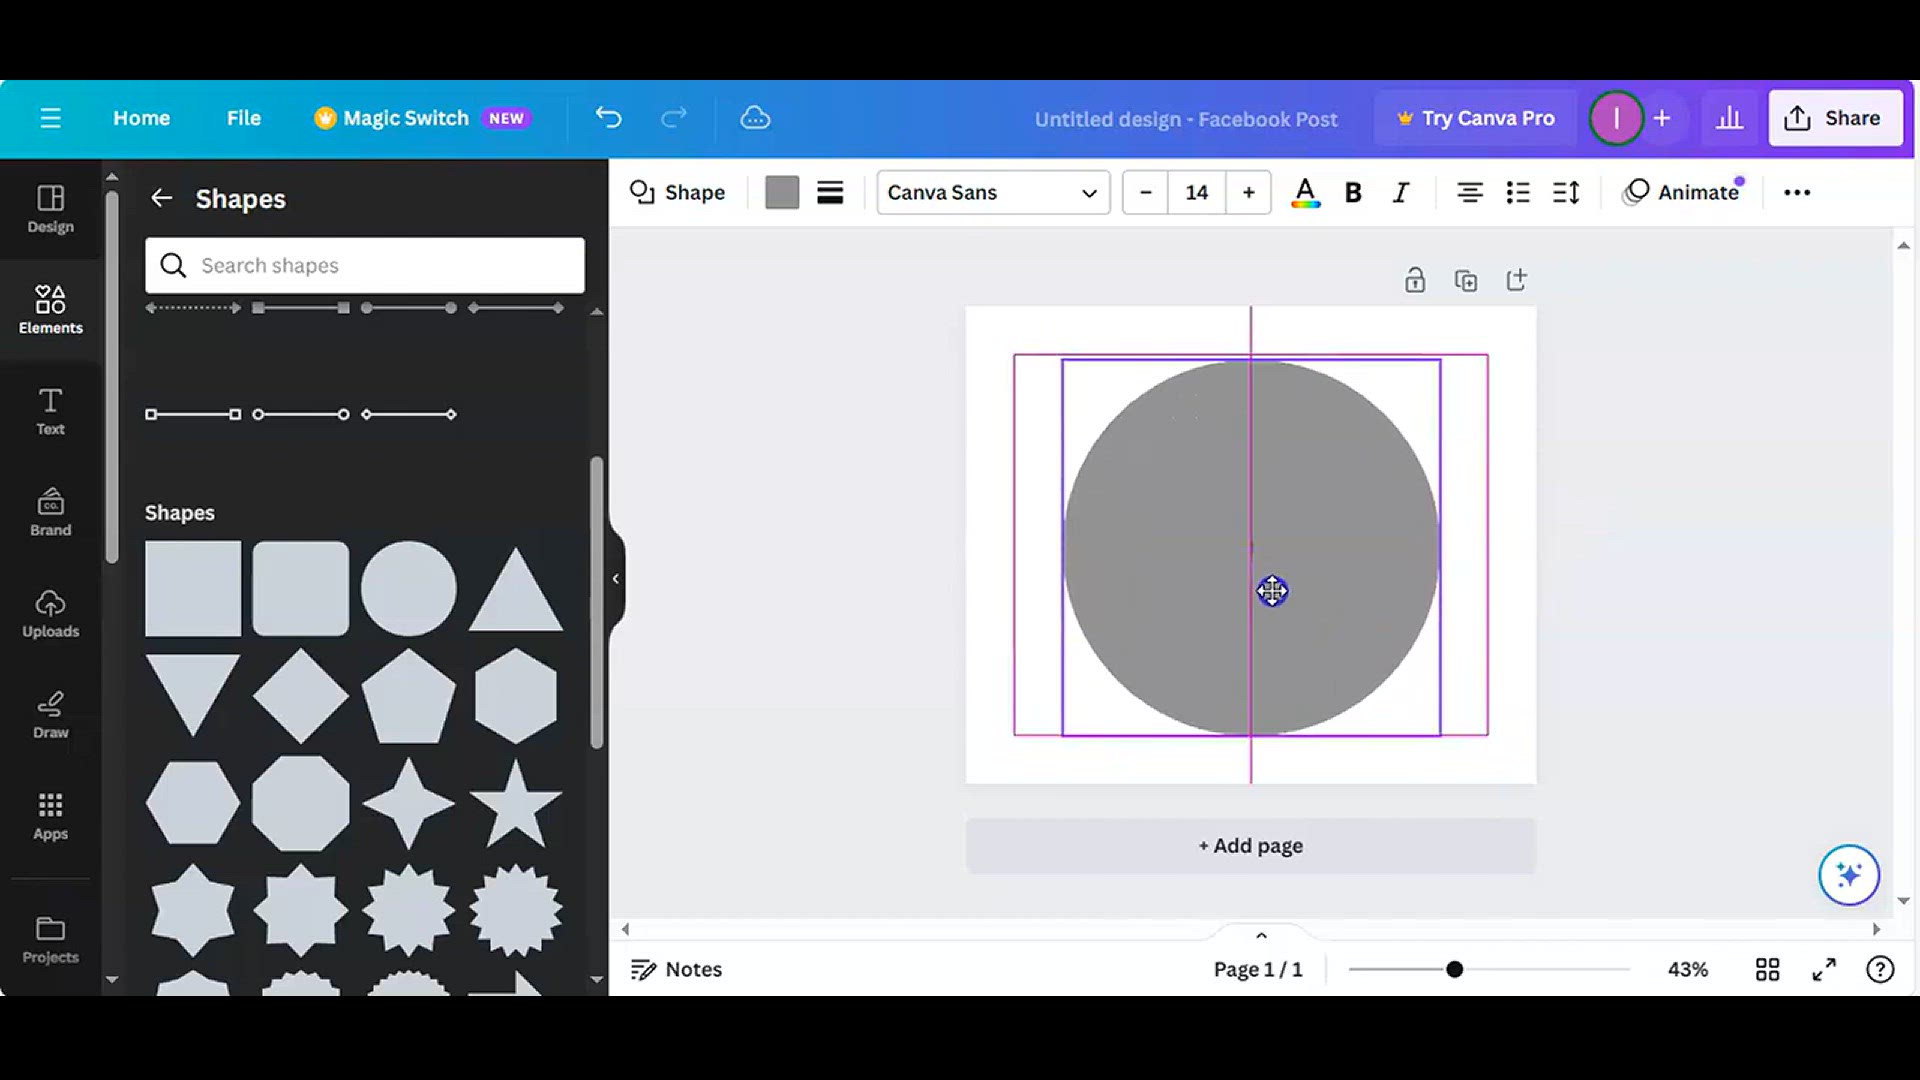Collapse the side panel with the chevron
The image size is (1920, 1080).
(616, 579)
